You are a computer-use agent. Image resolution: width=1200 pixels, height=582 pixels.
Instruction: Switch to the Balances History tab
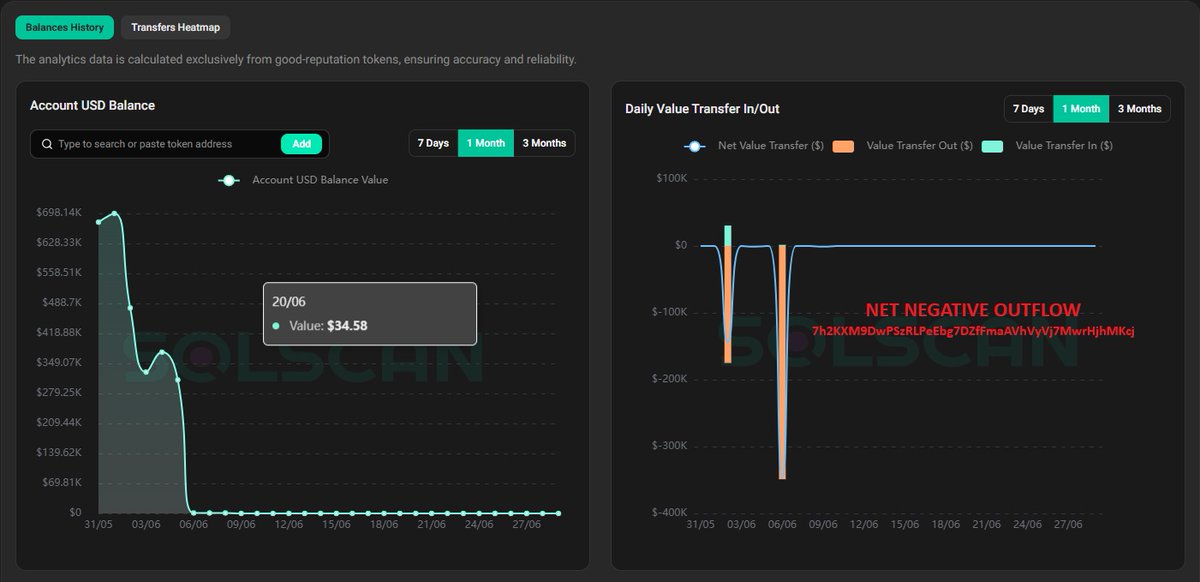65,27
